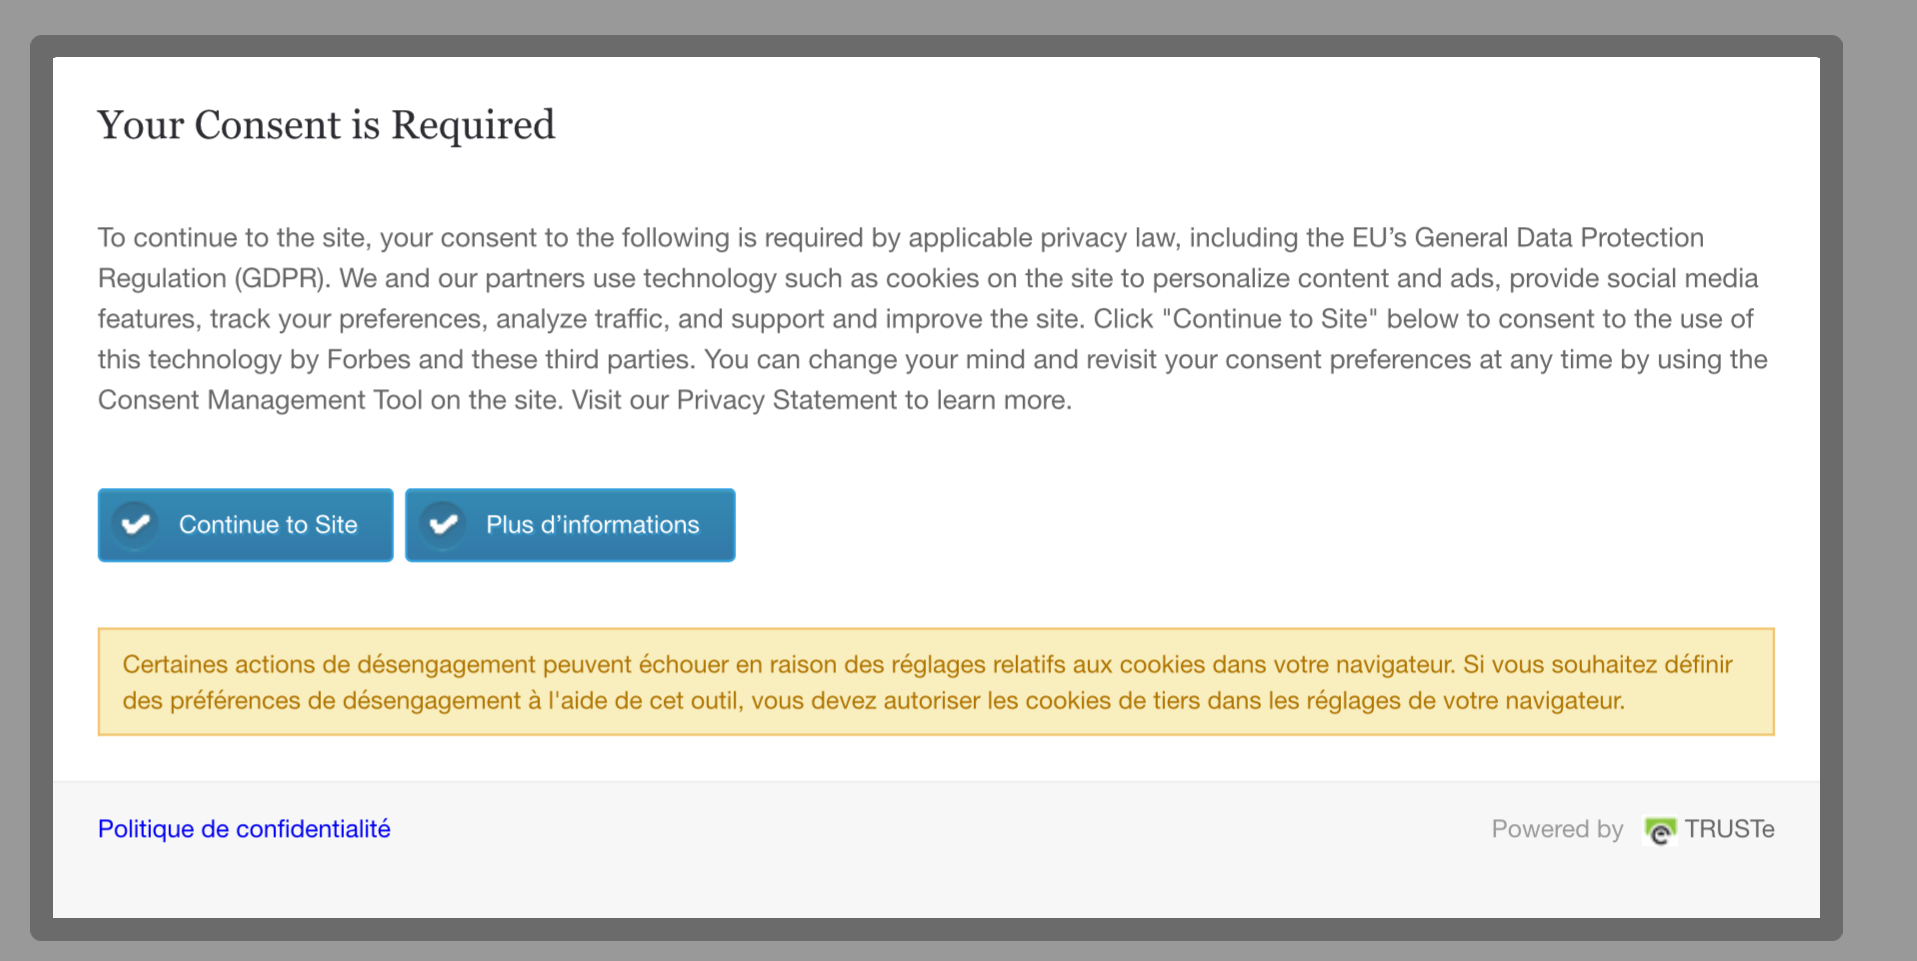
Task: Click the checkmark icon on Continue to Site
Action: (x=136, y=524)
